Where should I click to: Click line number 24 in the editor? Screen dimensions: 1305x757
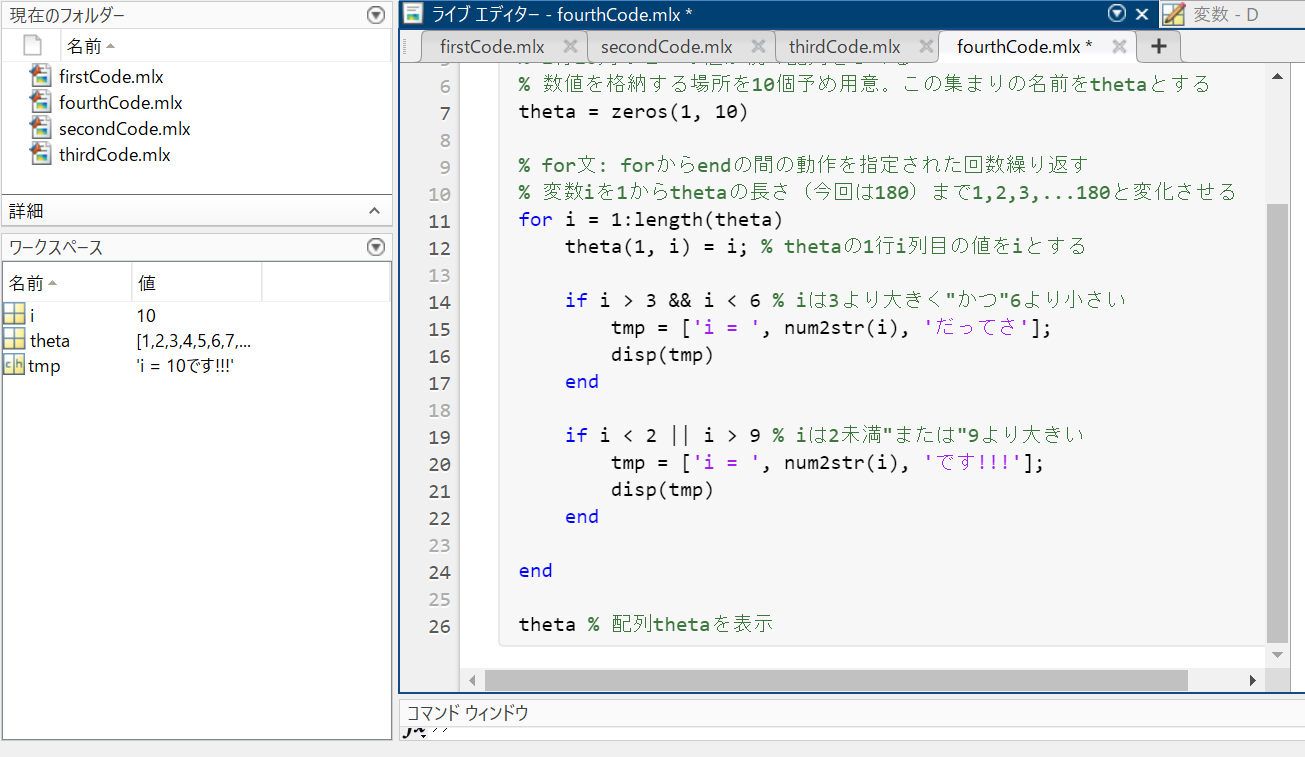coord(440,572)
